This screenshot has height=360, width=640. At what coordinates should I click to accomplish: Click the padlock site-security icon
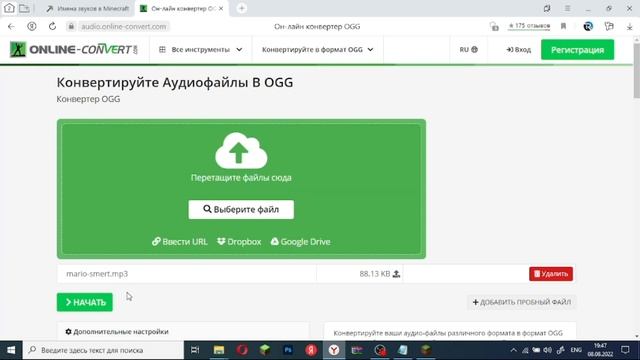(71, 27)
